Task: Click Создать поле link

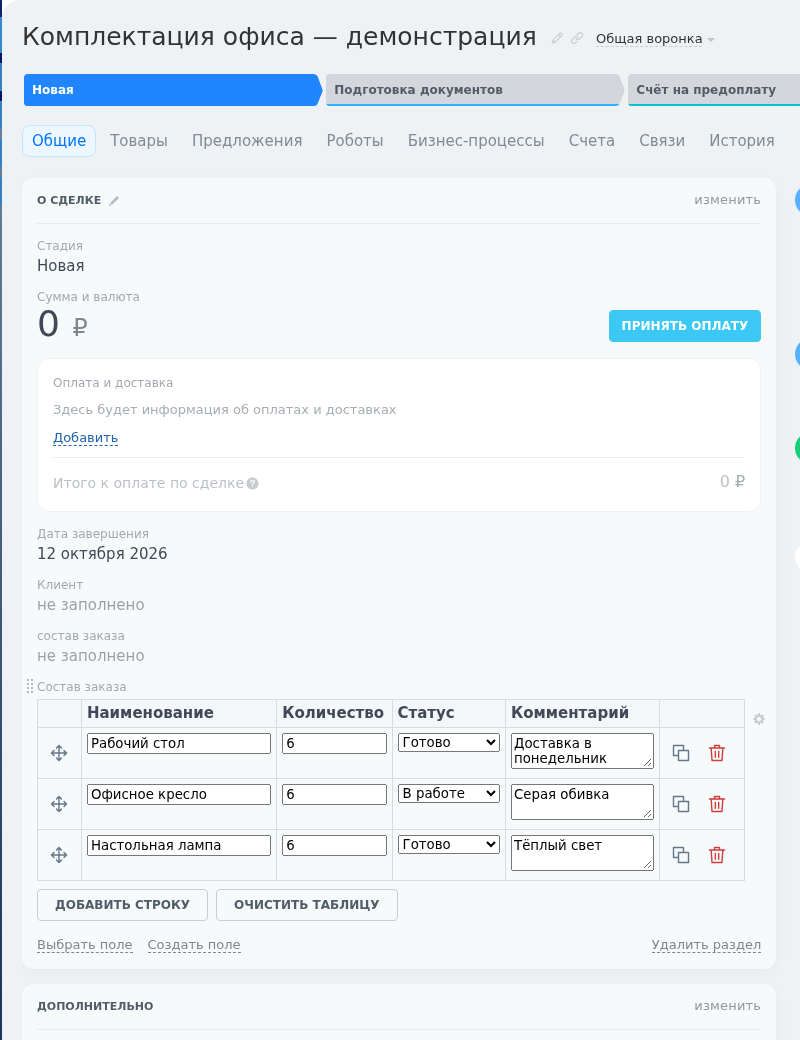Action: pos(194,944)
